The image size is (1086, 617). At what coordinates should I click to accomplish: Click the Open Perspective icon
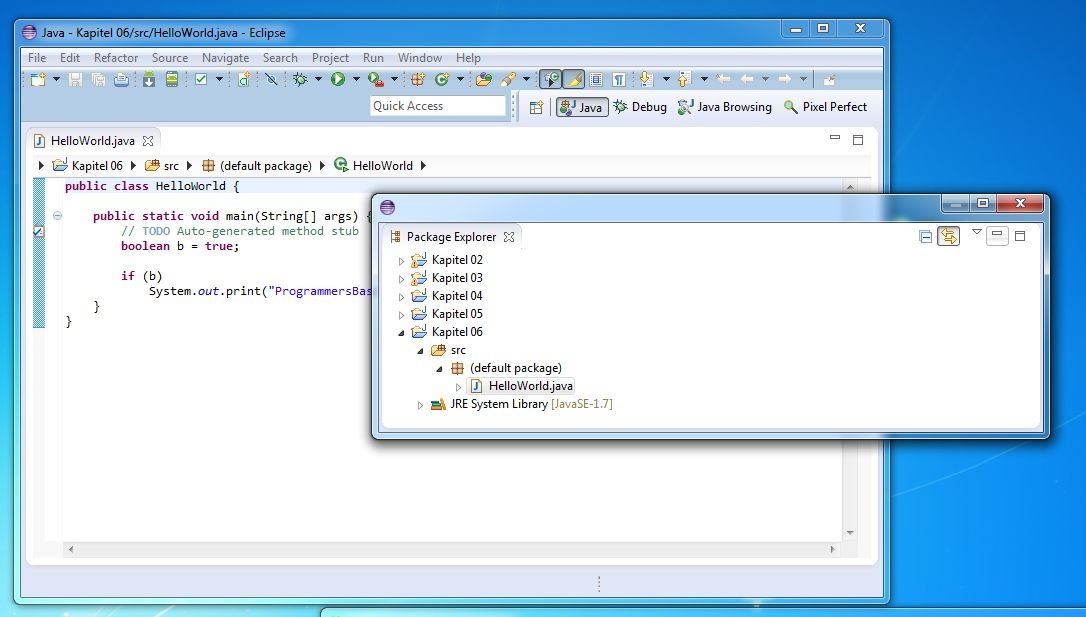click(536, 107)
